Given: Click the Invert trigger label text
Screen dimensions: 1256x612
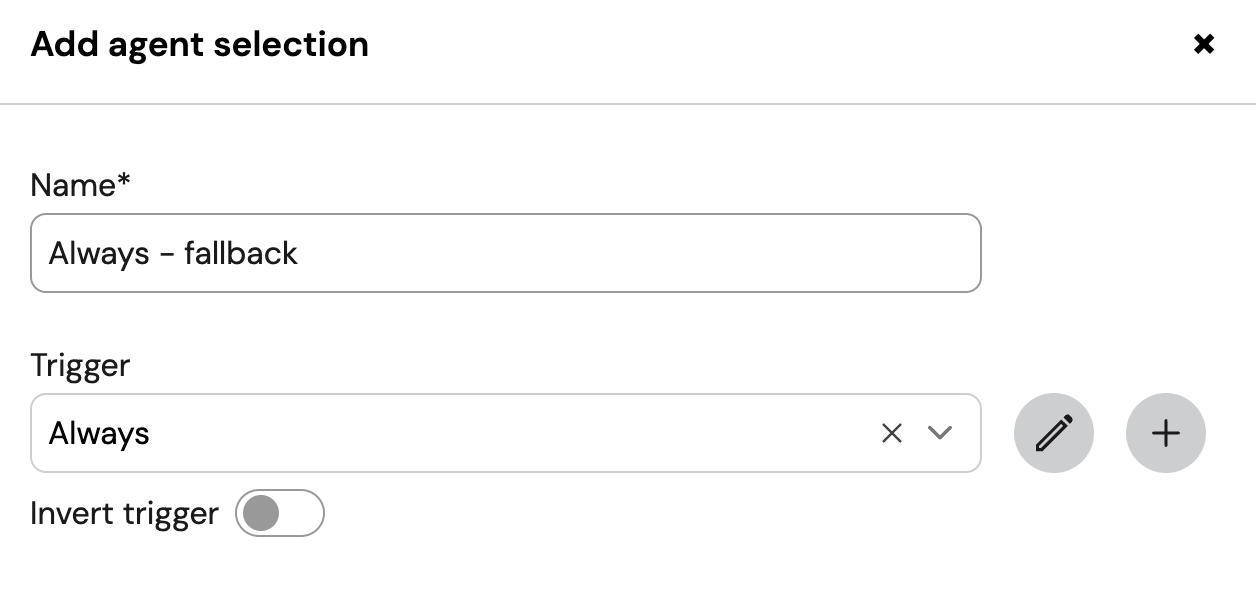Looking at the screenshot, I should [124, 513].
